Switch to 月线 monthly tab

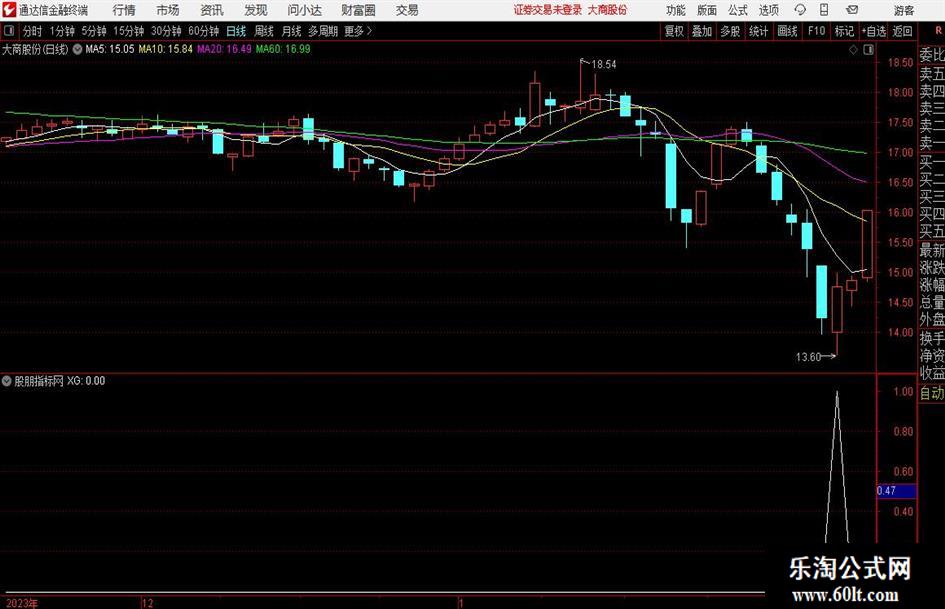[292, 31]
